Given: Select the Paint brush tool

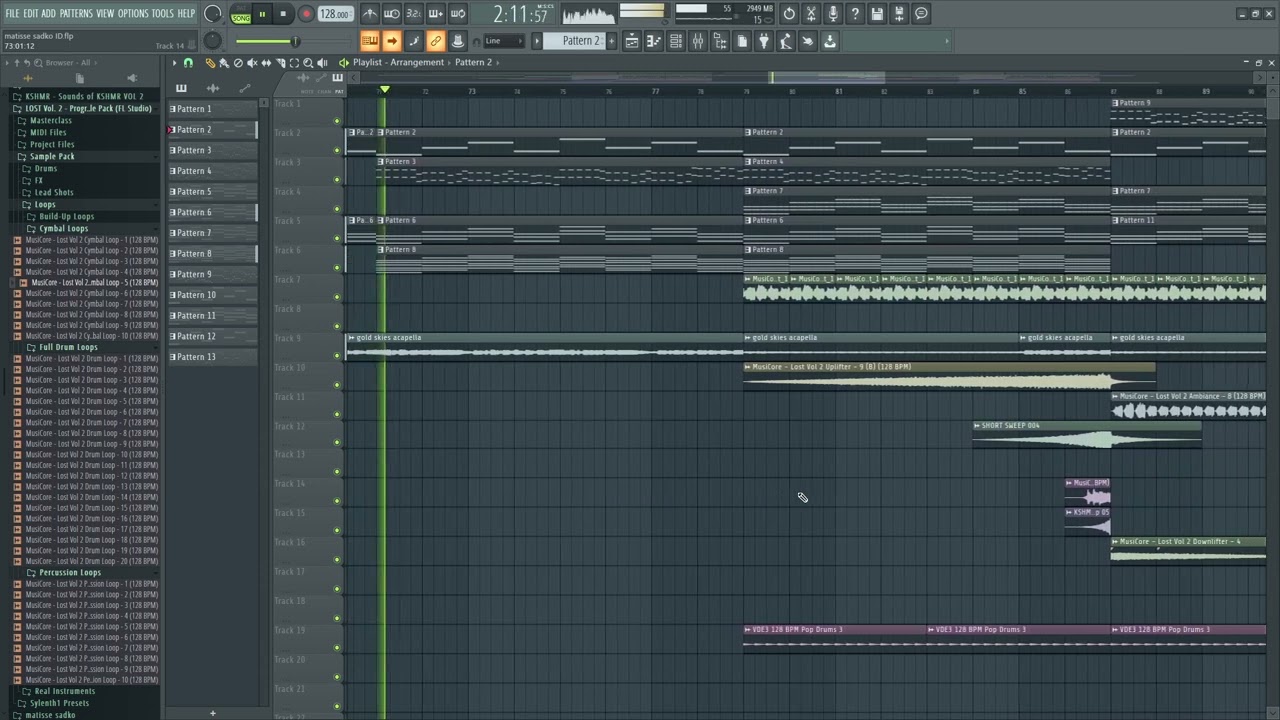Looking at the screenshot, I should click(224, 63).
